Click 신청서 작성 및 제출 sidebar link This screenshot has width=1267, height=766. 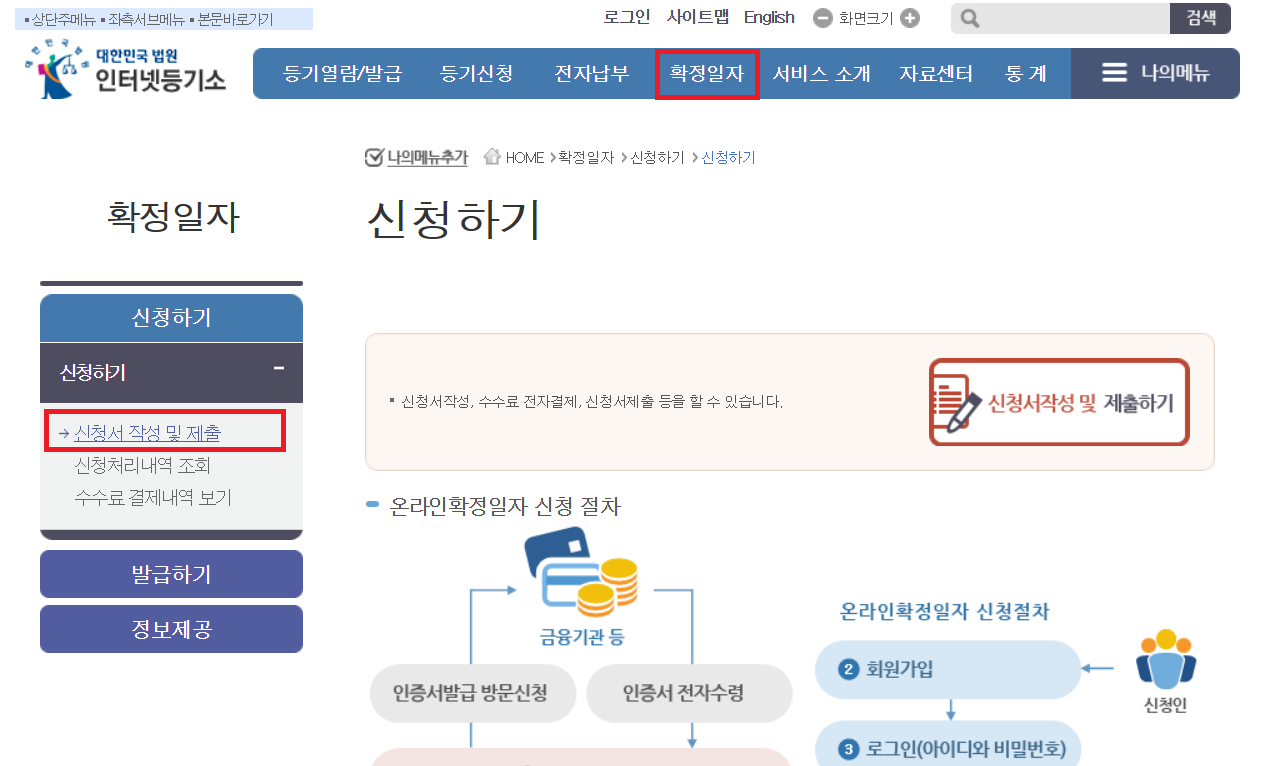pyautogui.click(x=148, y=433)
